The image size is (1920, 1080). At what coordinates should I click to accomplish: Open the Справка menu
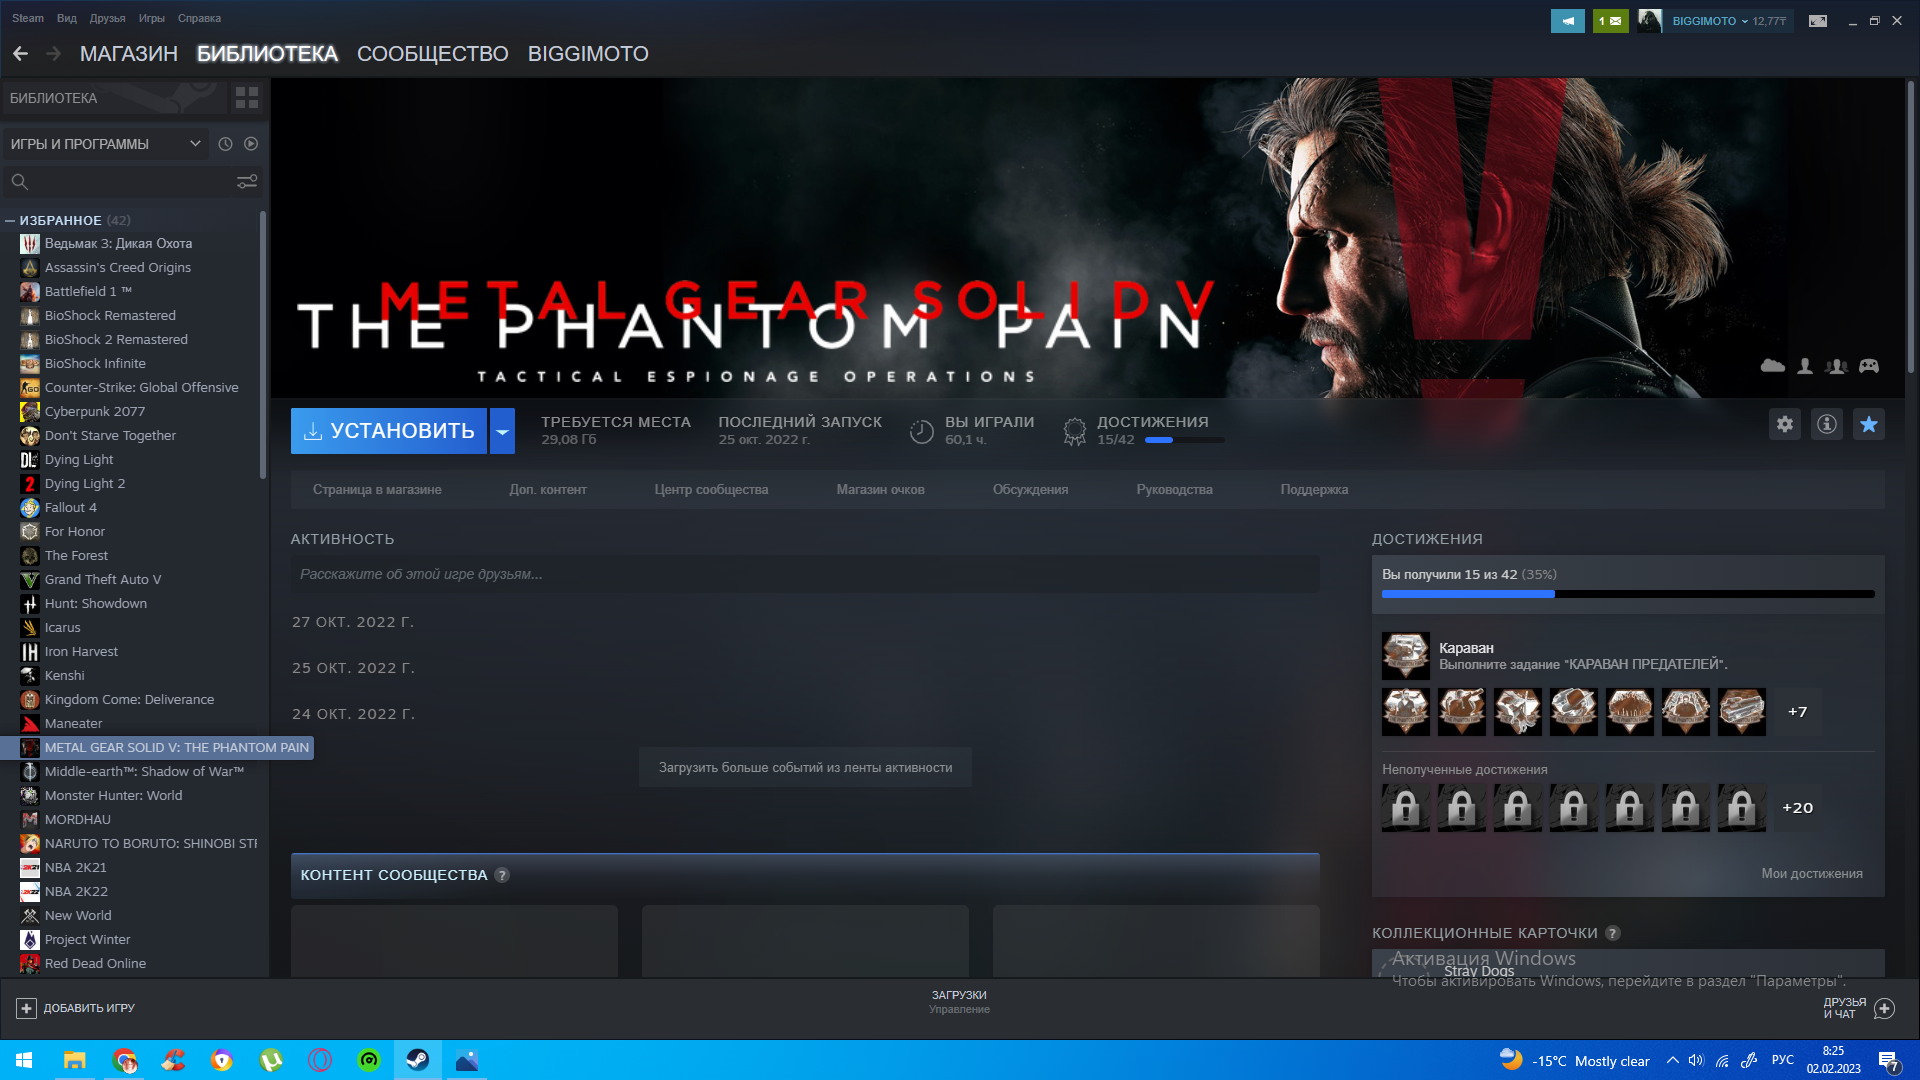199,18
